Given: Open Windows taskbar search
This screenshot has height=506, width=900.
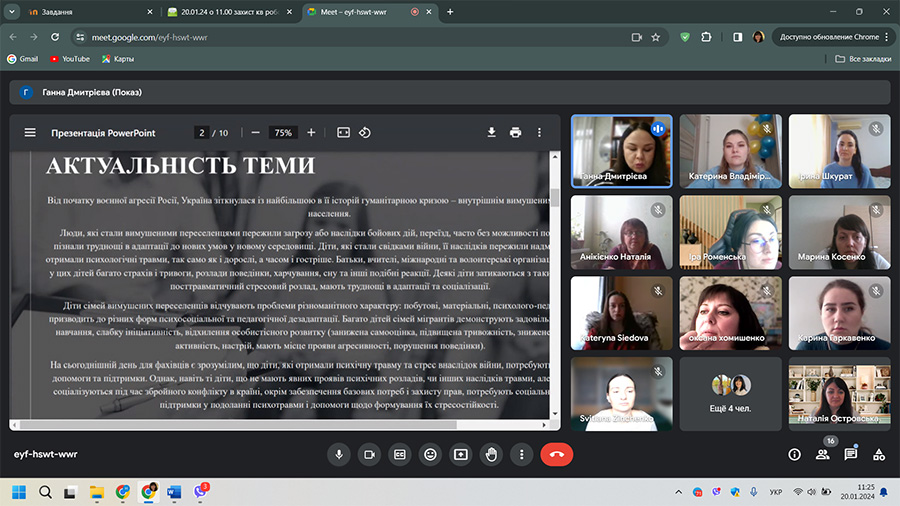Looking at the screenshot, I should (45, 492).
